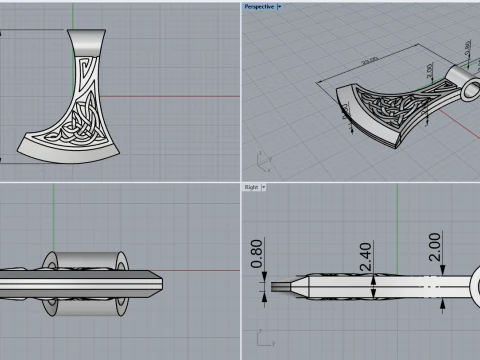Viewport: 480px width, 360px height.
Task: Open the Perspective viewport dropdown arrow
Action: click(x=279, y=7)
